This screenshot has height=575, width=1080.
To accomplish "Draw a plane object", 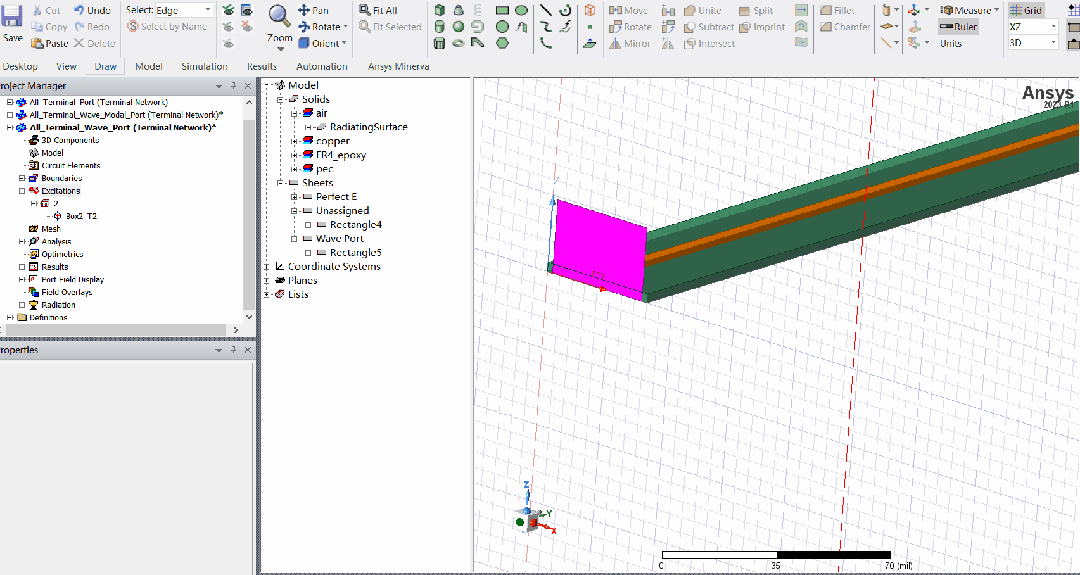I will click(x=590, y=43).
